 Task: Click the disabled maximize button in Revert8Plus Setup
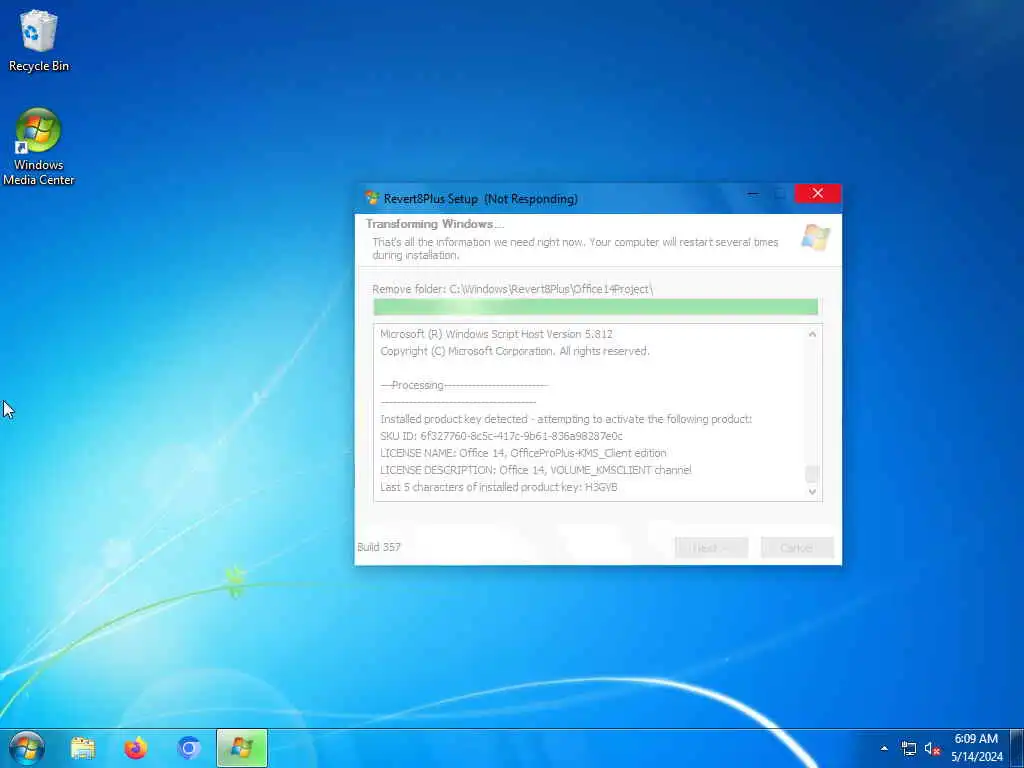779,194
